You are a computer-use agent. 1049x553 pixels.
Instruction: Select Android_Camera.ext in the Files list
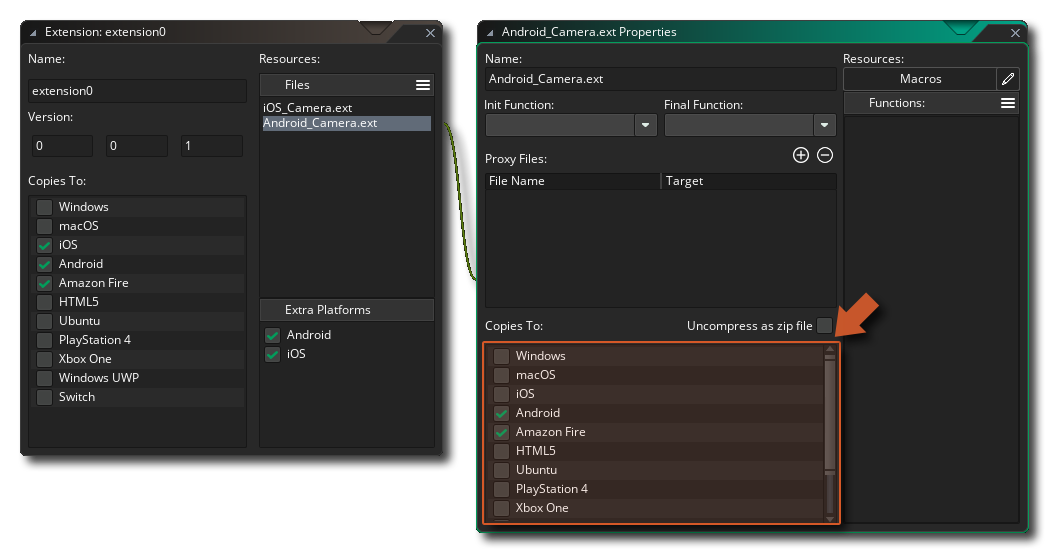pyautogui.click(x=320, y=124)
